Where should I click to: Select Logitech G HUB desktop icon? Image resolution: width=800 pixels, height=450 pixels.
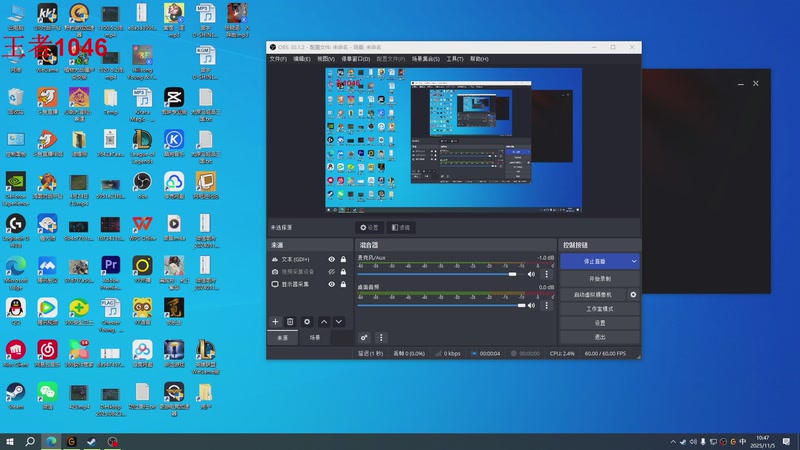coord(16,231)
